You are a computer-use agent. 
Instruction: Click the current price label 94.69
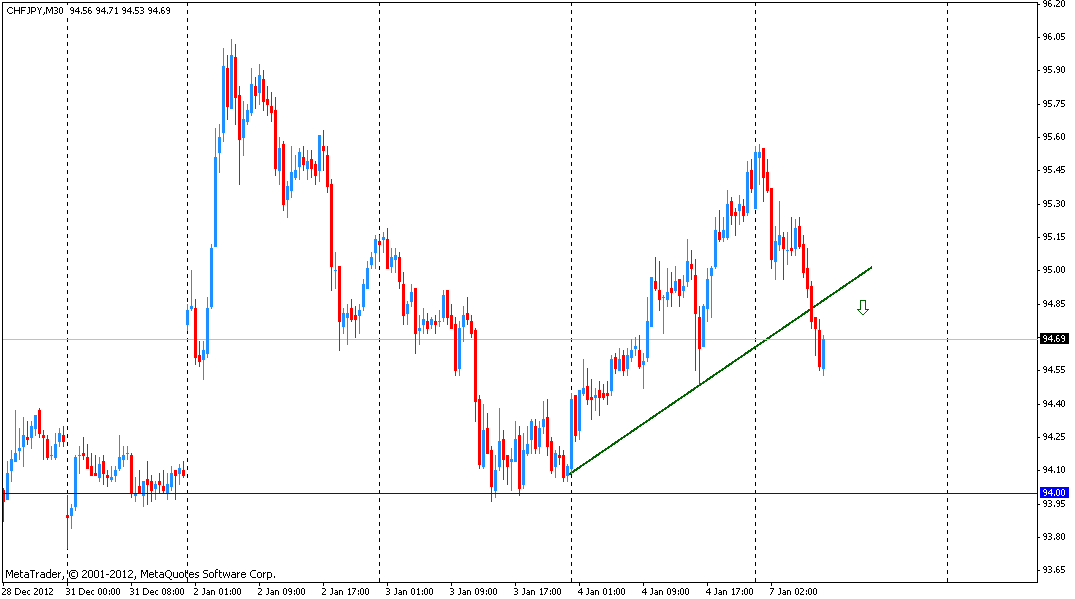[1054, 339]
